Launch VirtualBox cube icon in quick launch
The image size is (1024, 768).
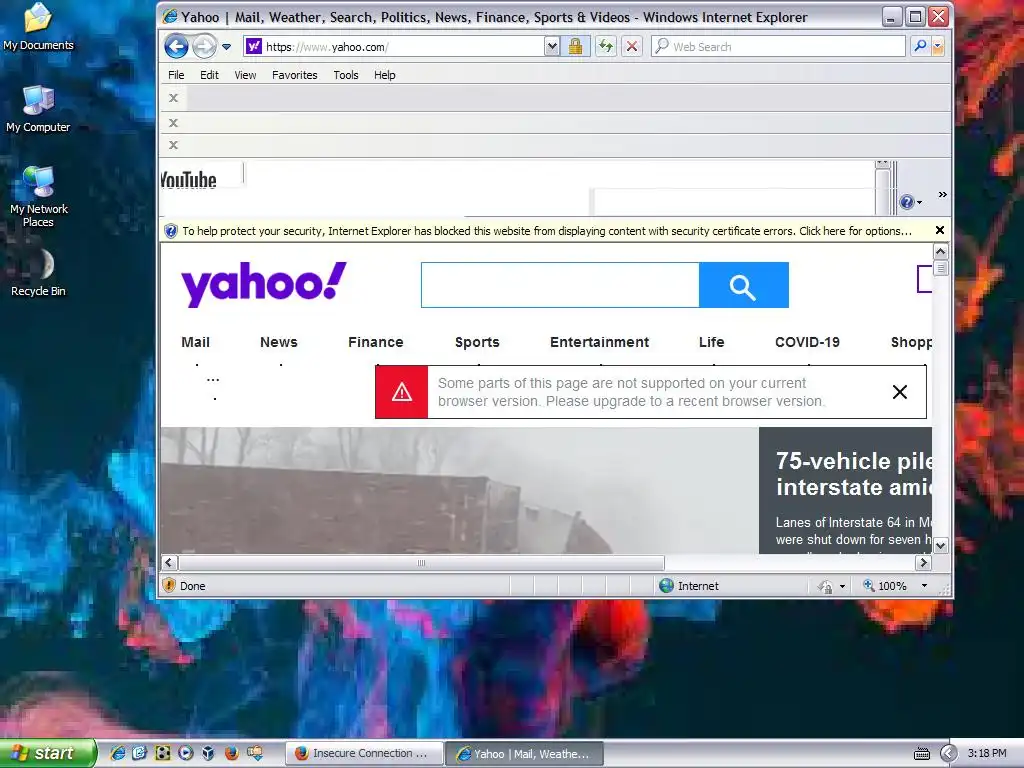(208, 753)
